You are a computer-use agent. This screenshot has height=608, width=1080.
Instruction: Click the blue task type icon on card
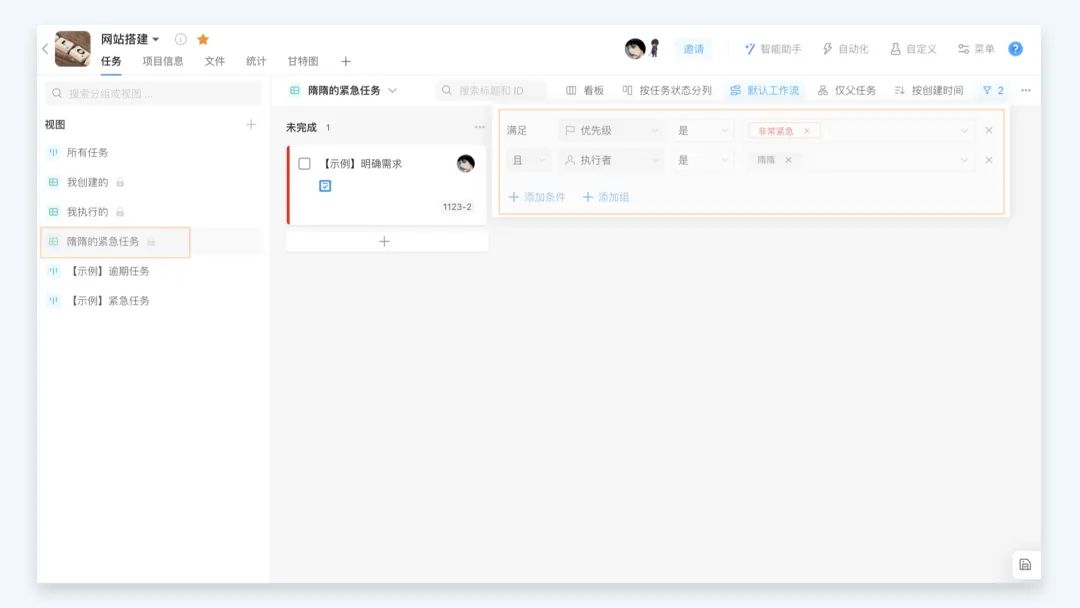(x=325, y=186)
